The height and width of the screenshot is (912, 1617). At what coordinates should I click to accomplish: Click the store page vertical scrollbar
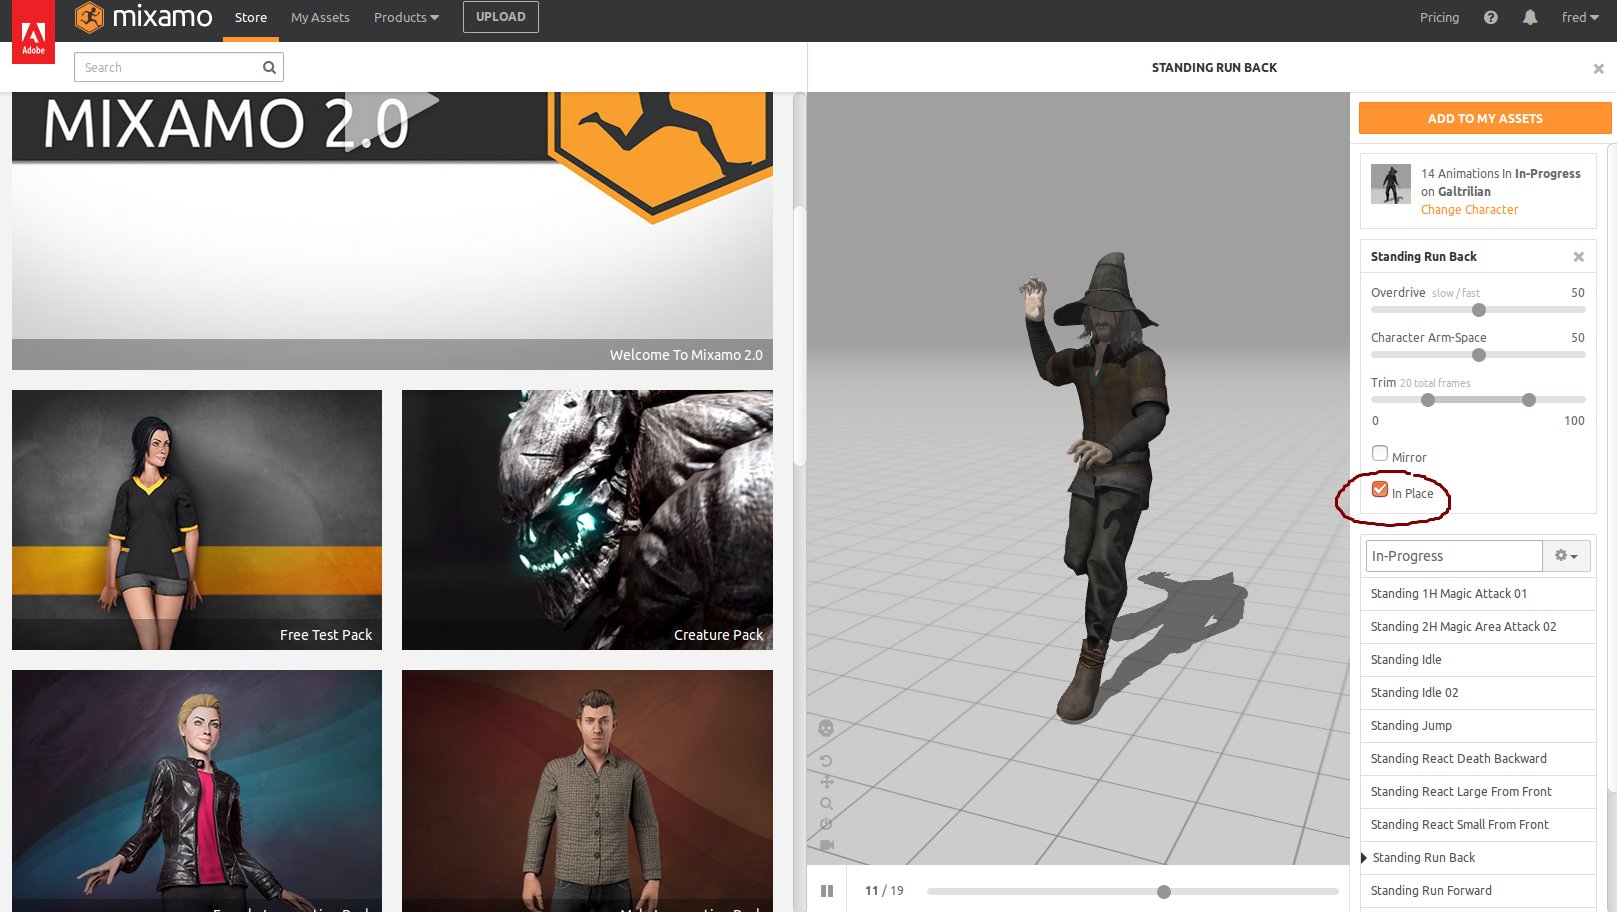pos(799,336)
